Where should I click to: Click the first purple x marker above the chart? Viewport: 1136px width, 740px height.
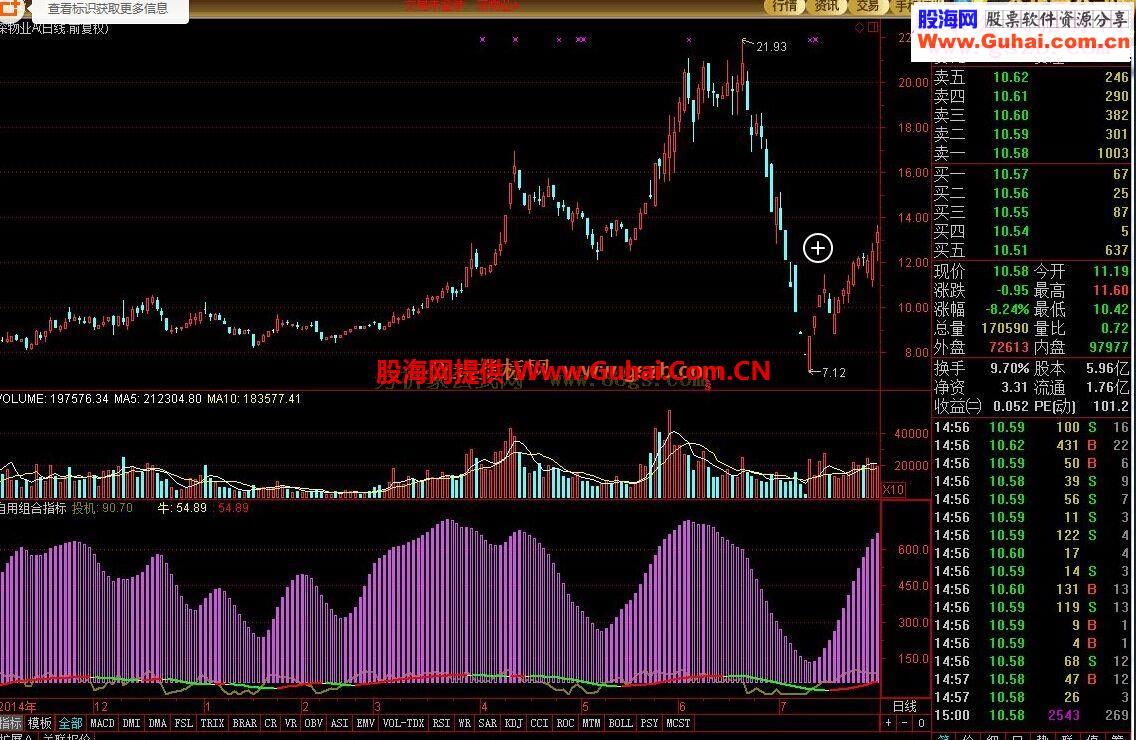(483, 40)
